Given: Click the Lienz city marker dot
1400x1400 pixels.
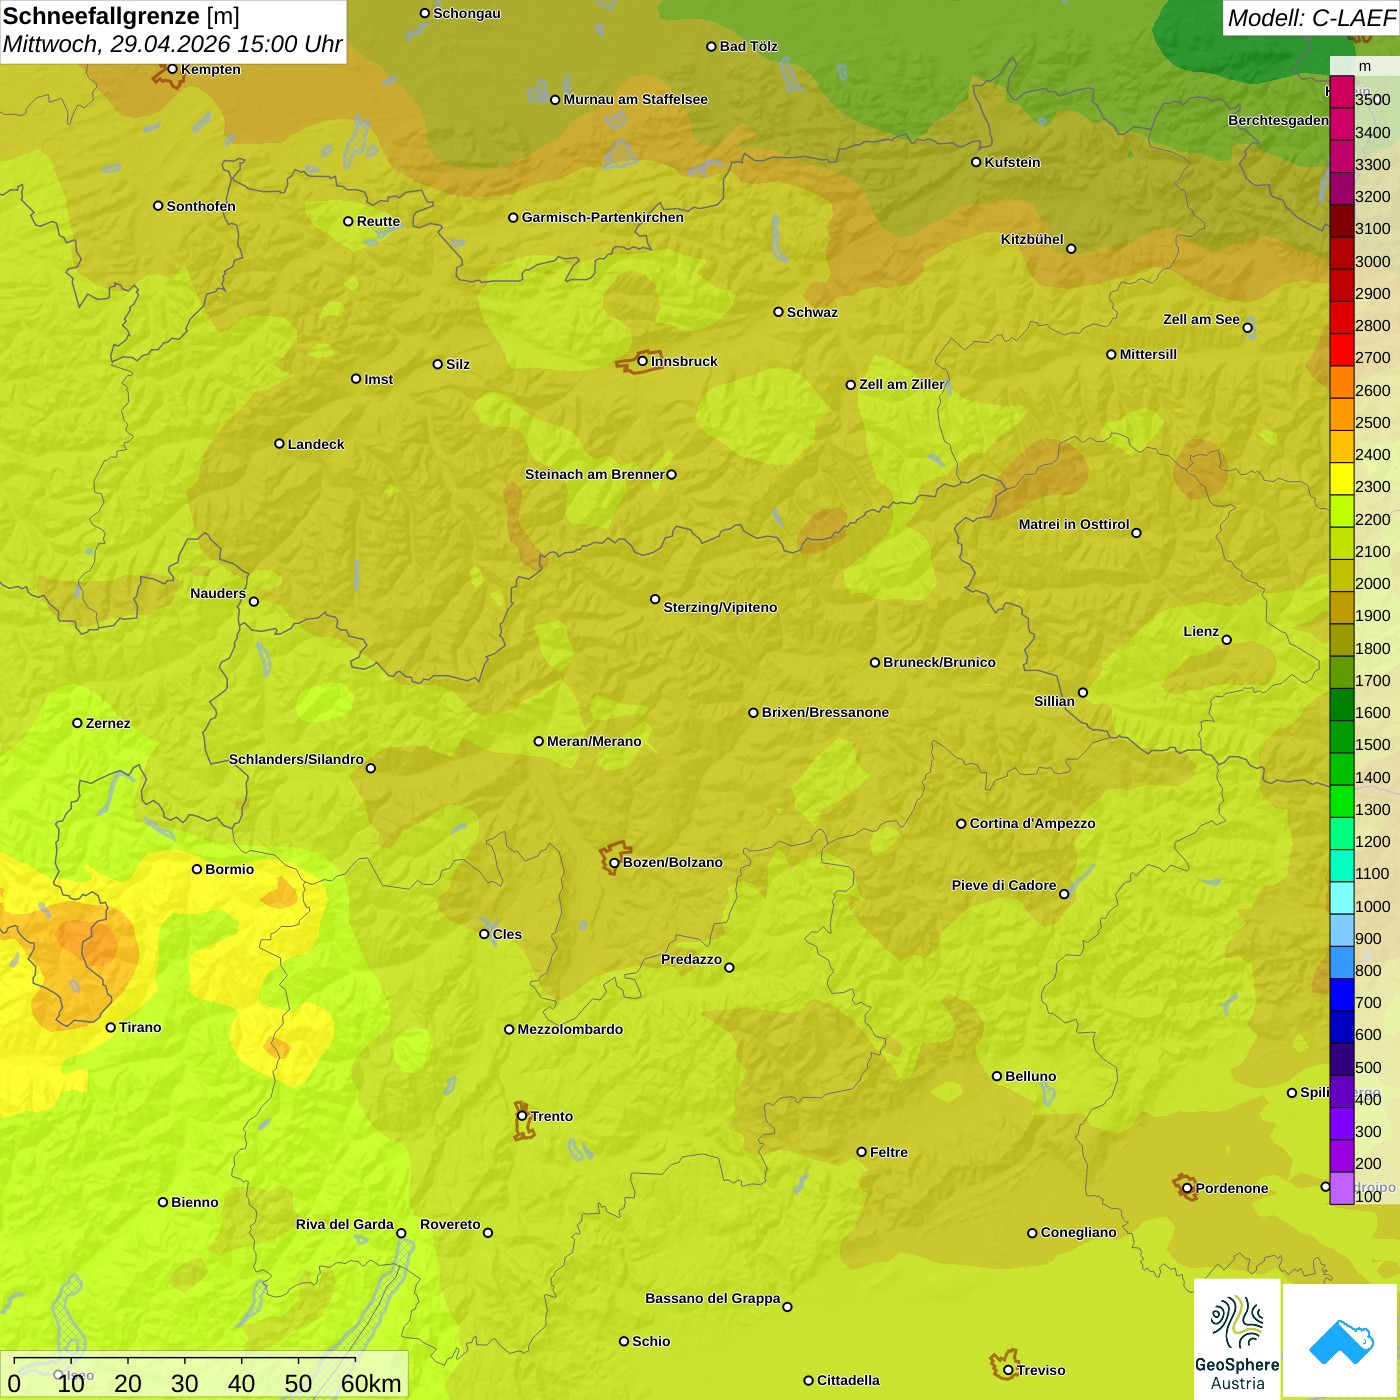Looking at the screenshot, I should pos(1227,640).
